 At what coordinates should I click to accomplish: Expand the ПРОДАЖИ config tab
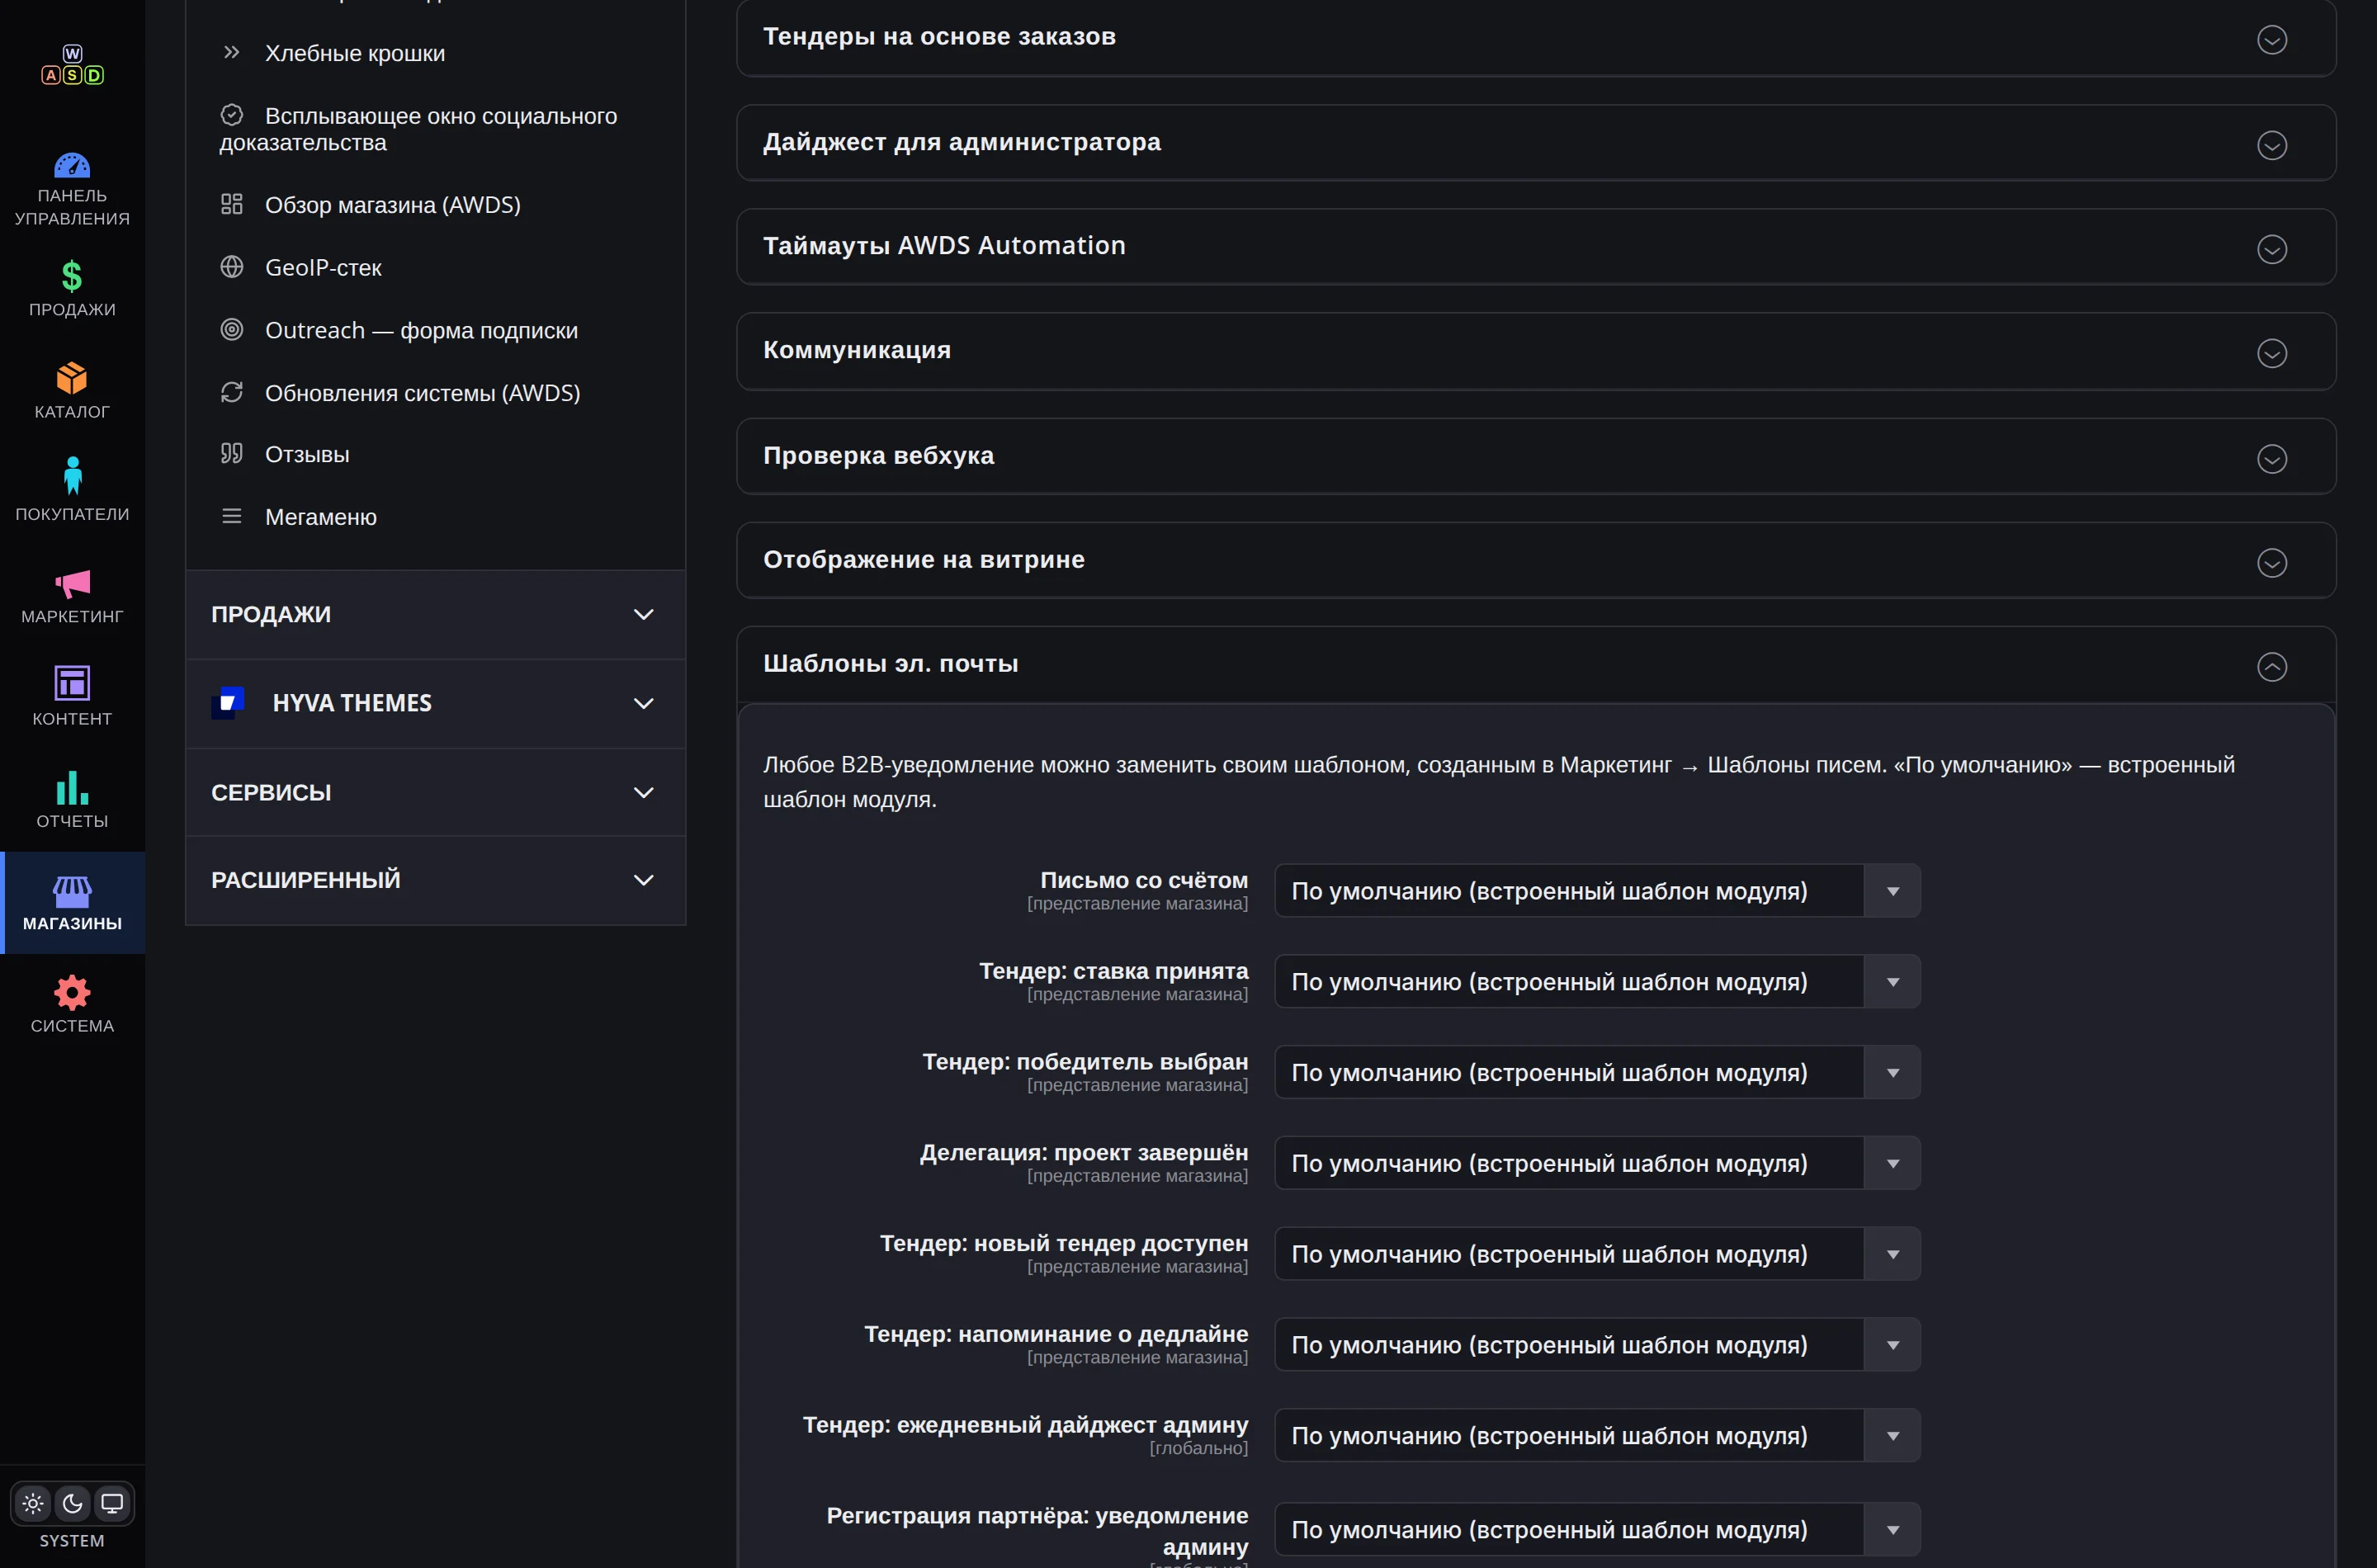coord(435,614)
